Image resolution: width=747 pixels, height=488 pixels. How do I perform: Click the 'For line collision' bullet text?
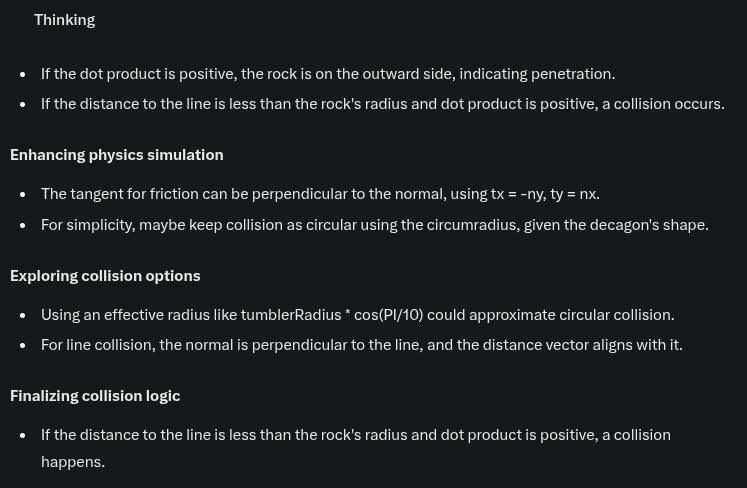[x=362, y=345]
